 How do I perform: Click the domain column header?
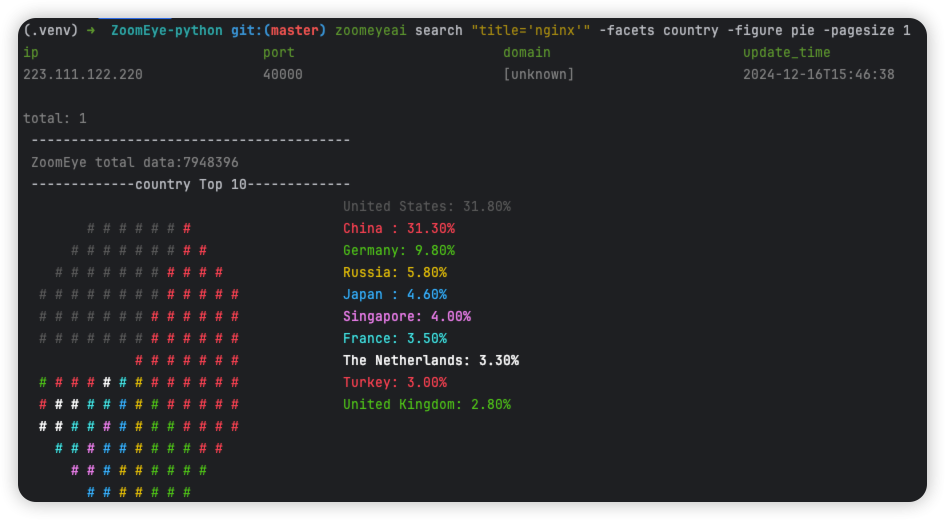pyautogui.click(x=527, y=53)
